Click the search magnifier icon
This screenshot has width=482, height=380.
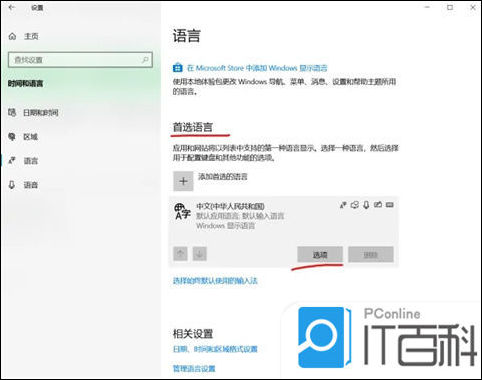[145, 60]
